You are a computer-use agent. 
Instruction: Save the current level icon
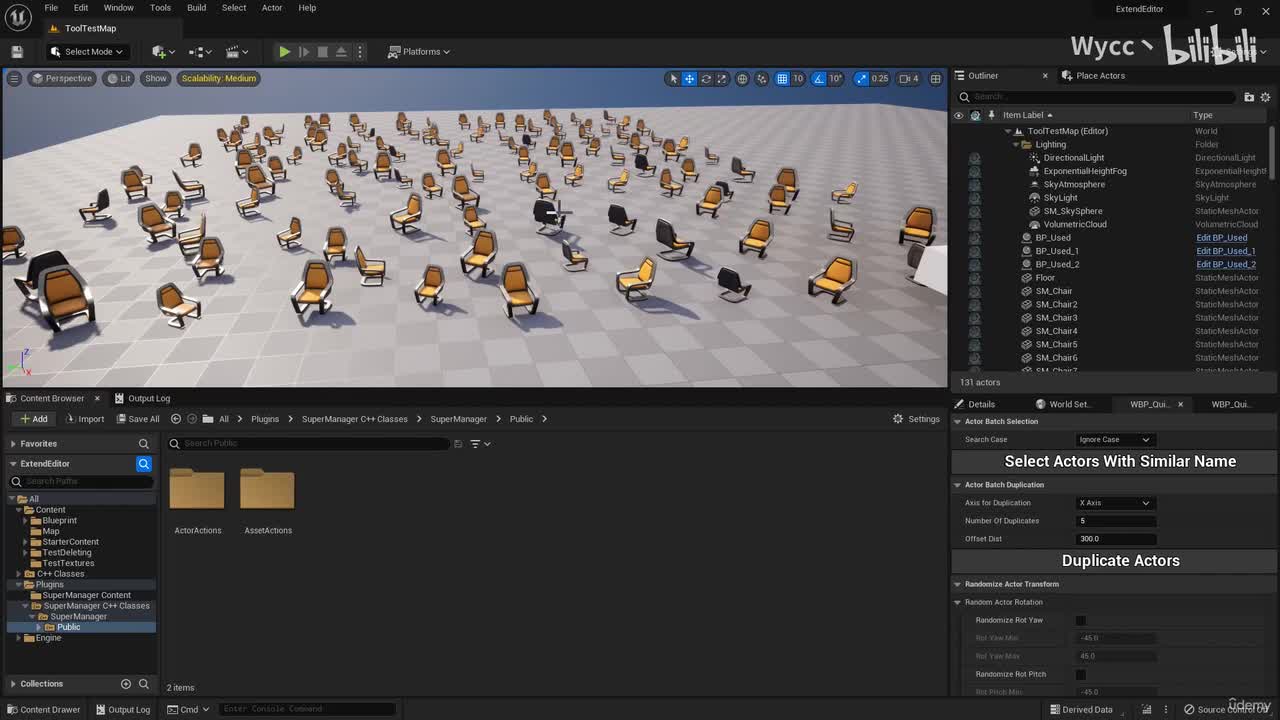pos(17,52)
